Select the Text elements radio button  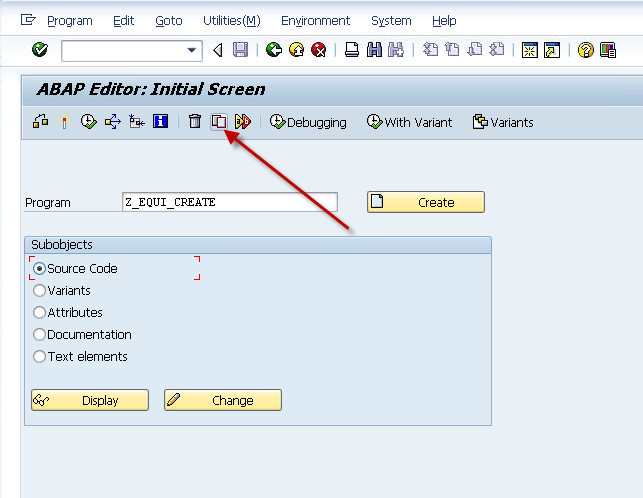pyautogui.click(x=39, y=356)
